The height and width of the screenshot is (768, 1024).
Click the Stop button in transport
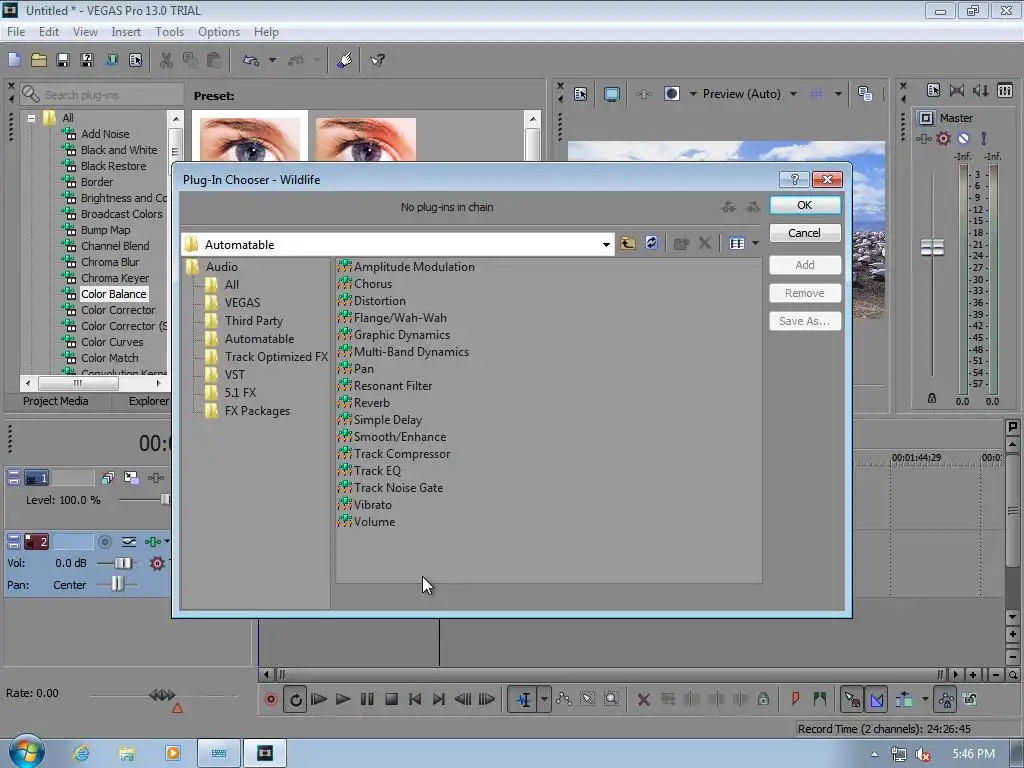[391, 699]
